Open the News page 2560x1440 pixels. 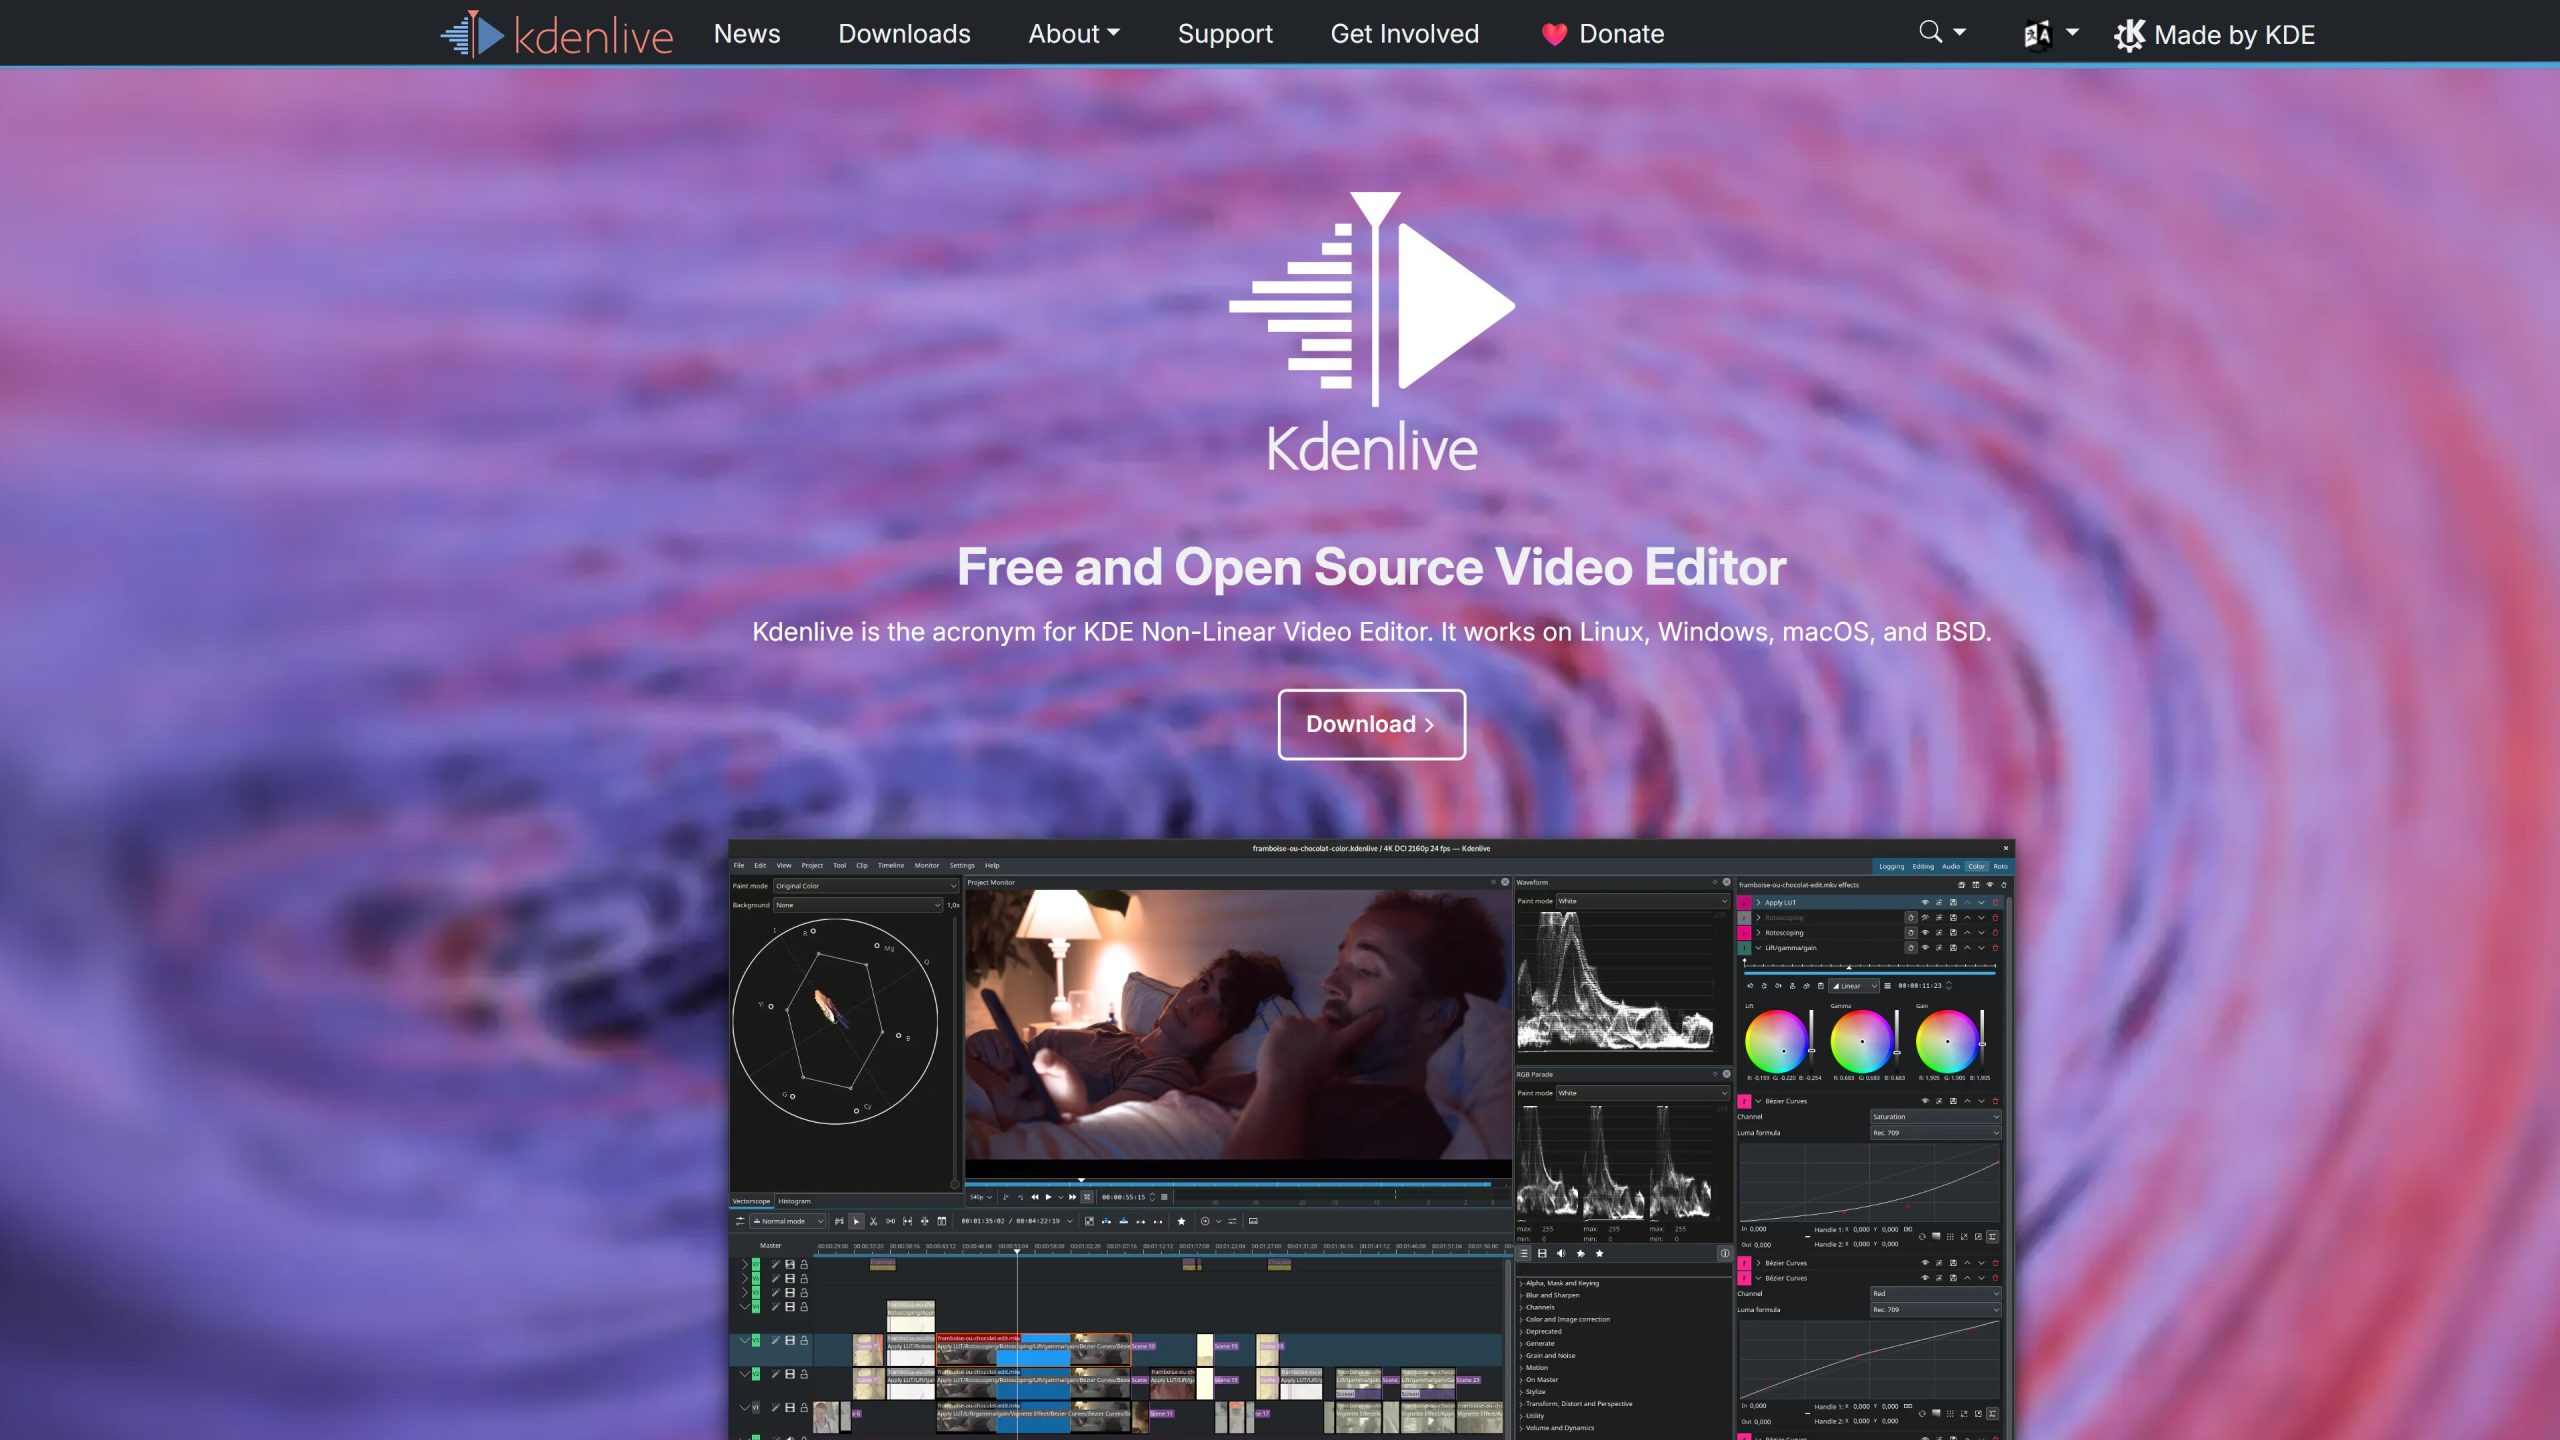click(x=747, y=34)
